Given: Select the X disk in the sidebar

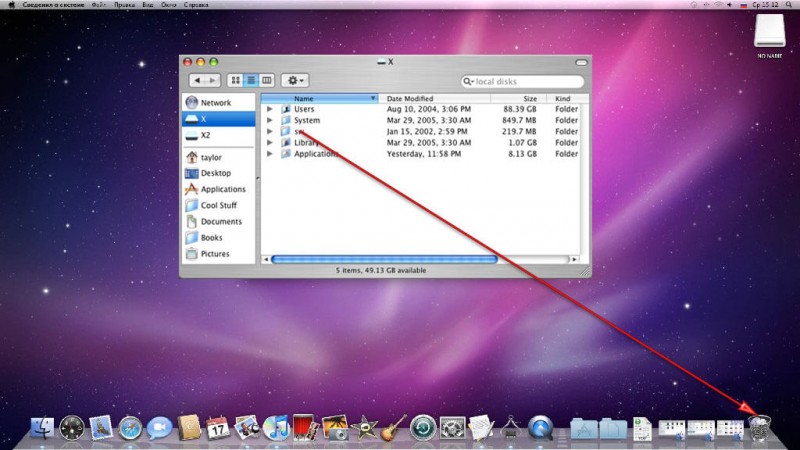Looking at the screenshot, I should 218,119.
